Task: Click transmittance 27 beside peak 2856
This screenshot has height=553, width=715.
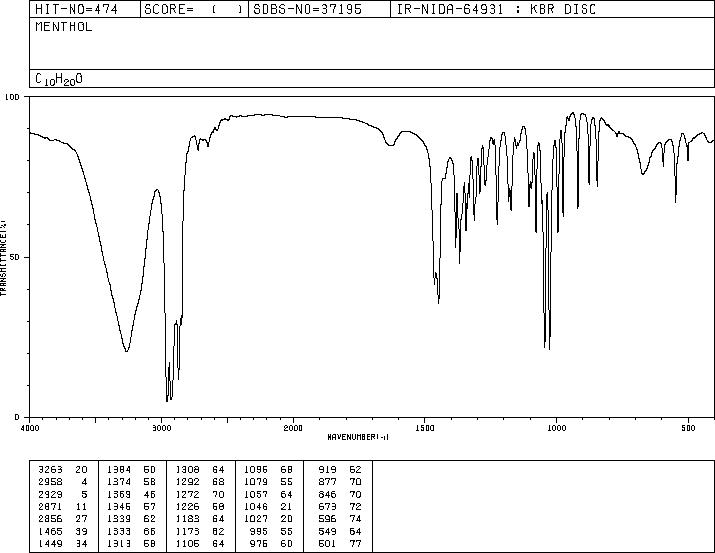Action: 81,519
